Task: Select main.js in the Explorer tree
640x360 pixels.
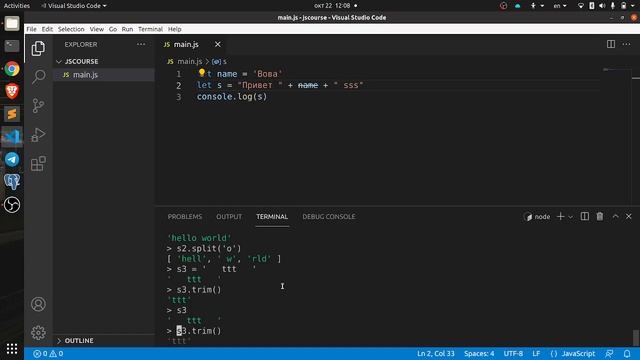Action: pyautogui.click(x=104, y=75)
